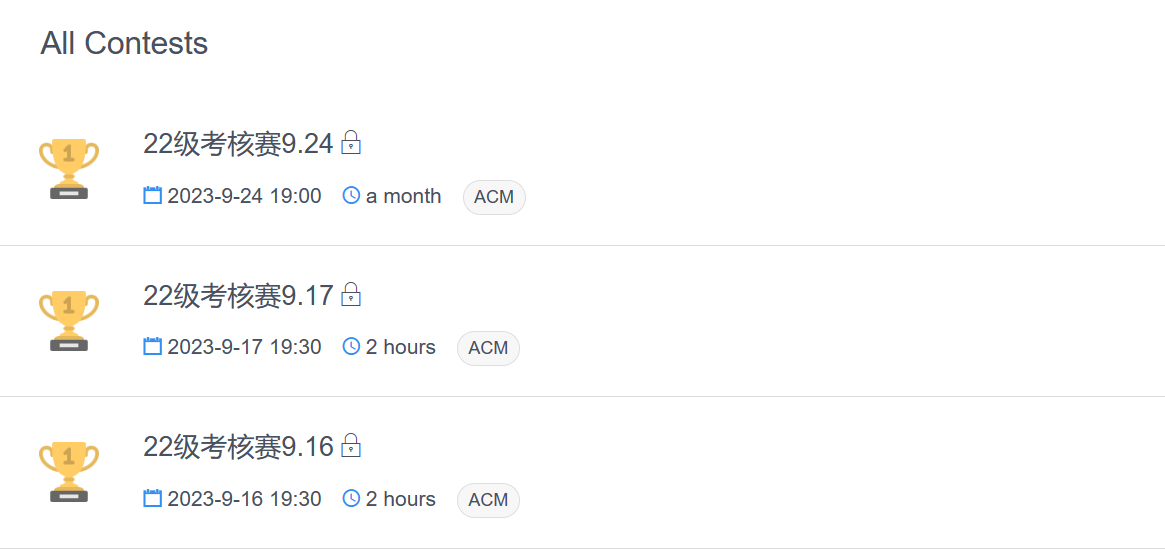The height and width of the screenshot is (559, 1165).
Task: Open the 22级考核赛9.16 contest title
Action: (238, 447)
